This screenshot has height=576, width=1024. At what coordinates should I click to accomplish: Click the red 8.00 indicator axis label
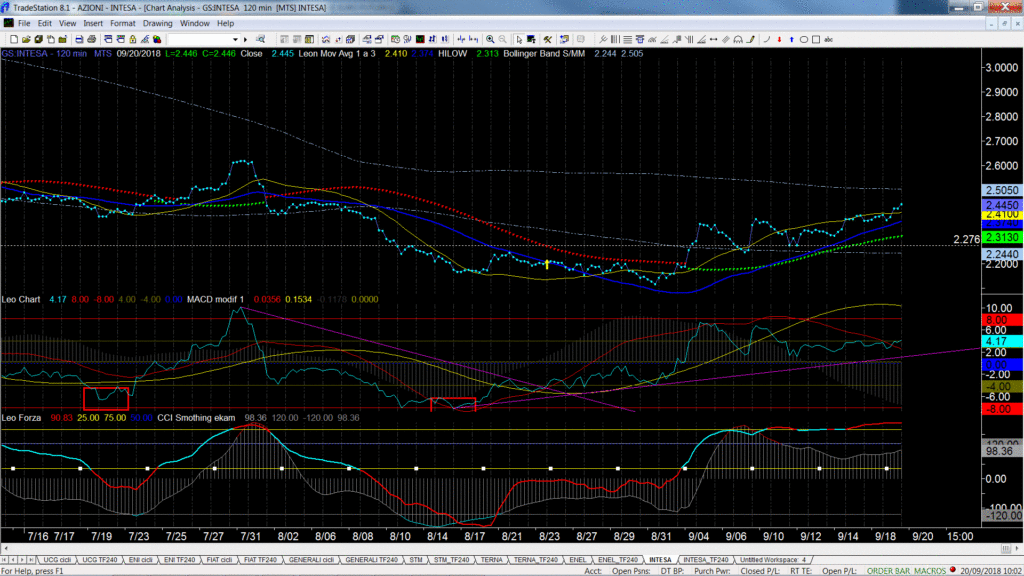(x=1002, y=320)
